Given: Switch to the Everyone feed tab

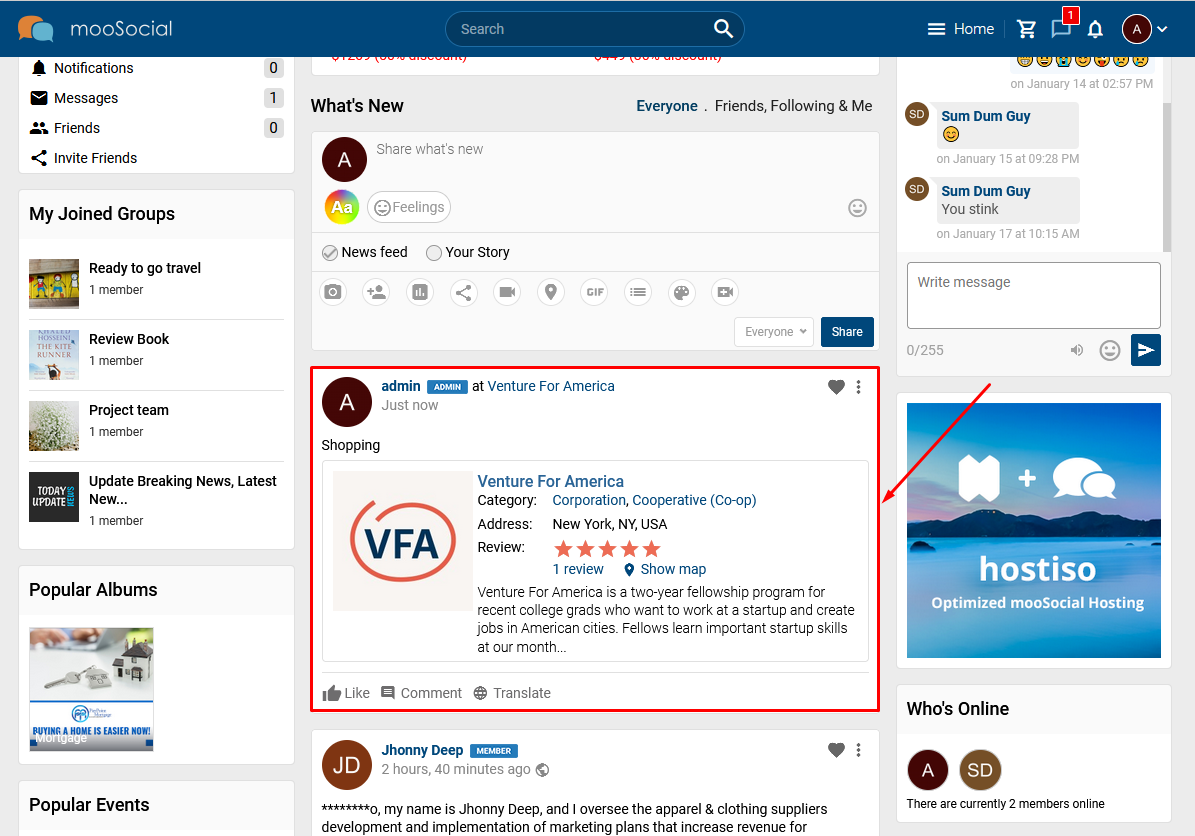Looking at the screenshot, I should (667, 106).
